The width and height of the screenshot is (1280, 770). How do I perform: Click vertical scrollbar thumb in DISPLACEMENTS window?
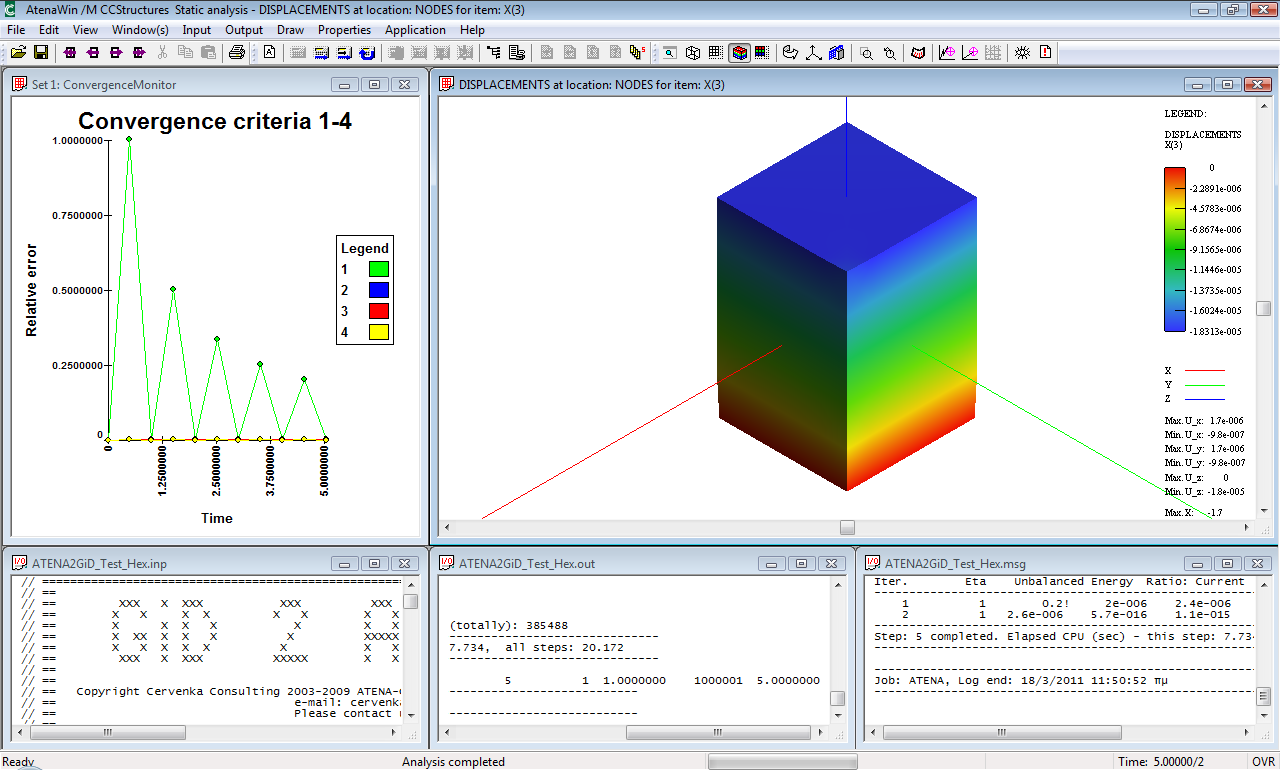click(x=1264, y=309)
